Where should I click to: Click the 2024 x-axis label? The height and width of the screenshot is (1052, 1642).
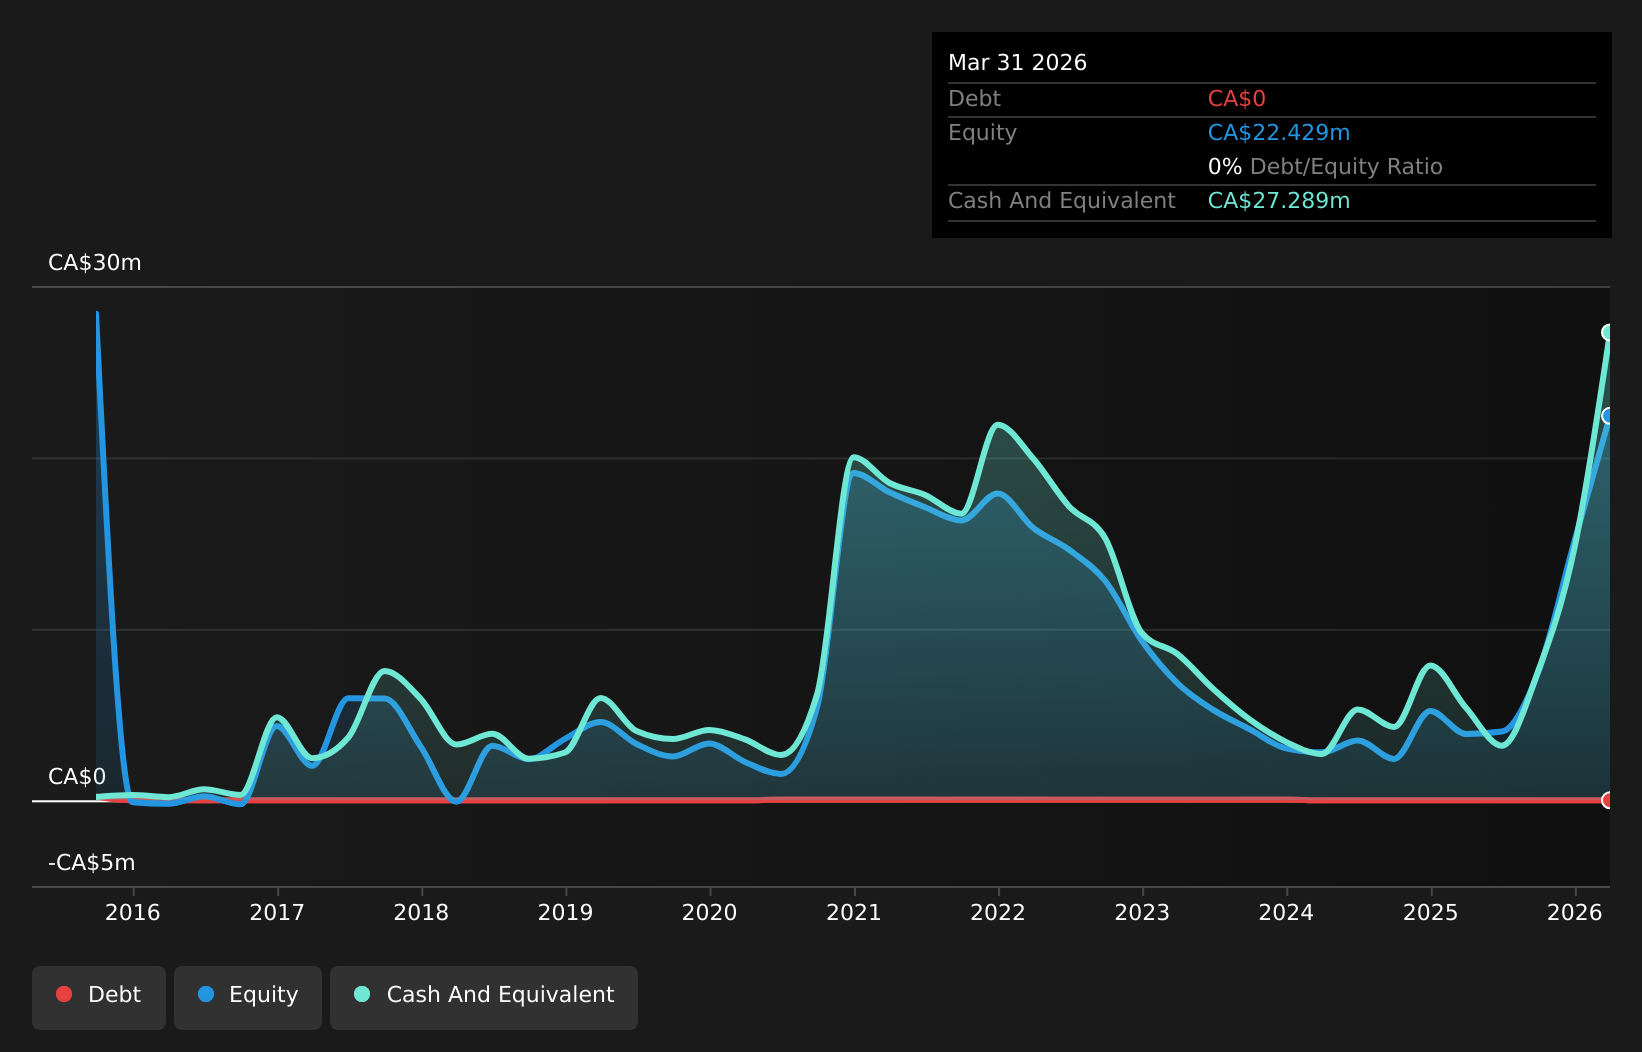1286,912
